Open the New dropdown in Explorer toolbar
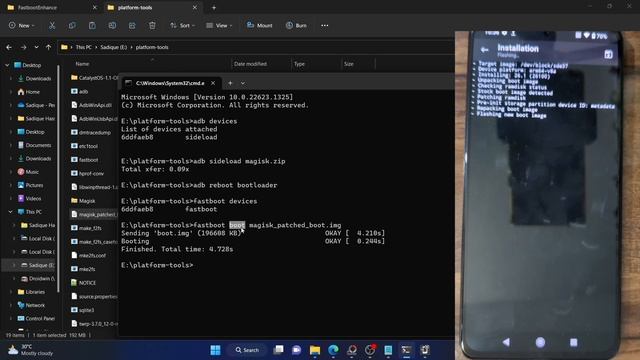This screenshot has height=360, width=640. [22, 25]
